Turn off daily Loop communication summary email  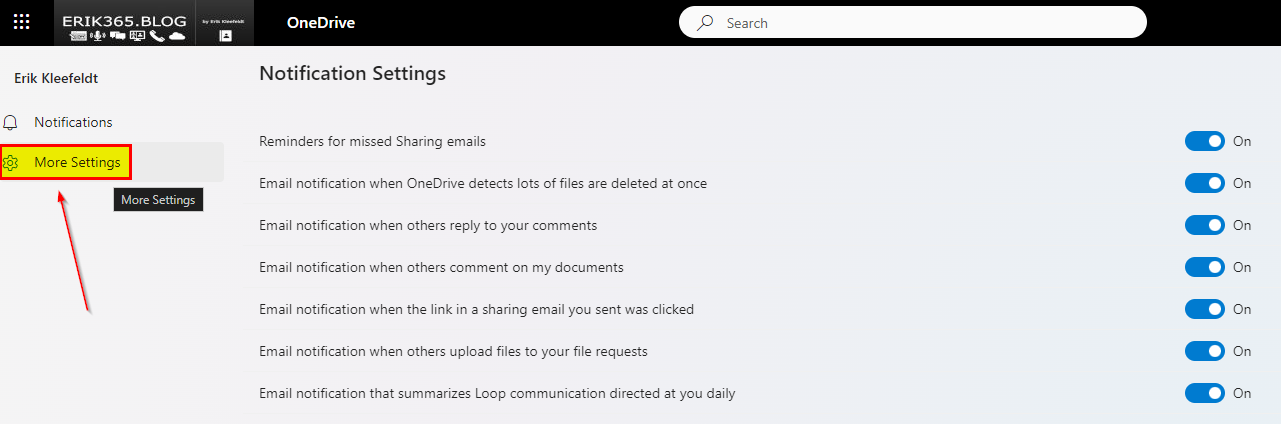click(x=1204, y=393)
